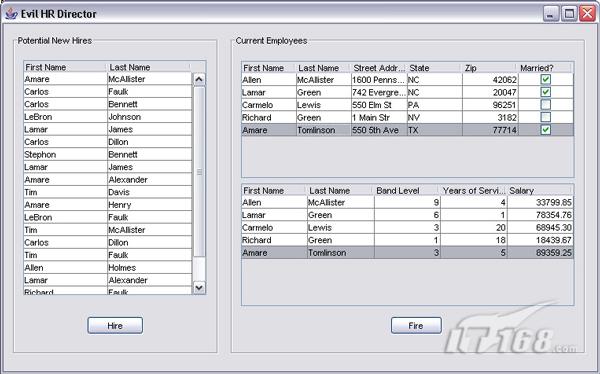Click salary value 33799.85
This screenshot has width=600, height=374.
[540, 202]
